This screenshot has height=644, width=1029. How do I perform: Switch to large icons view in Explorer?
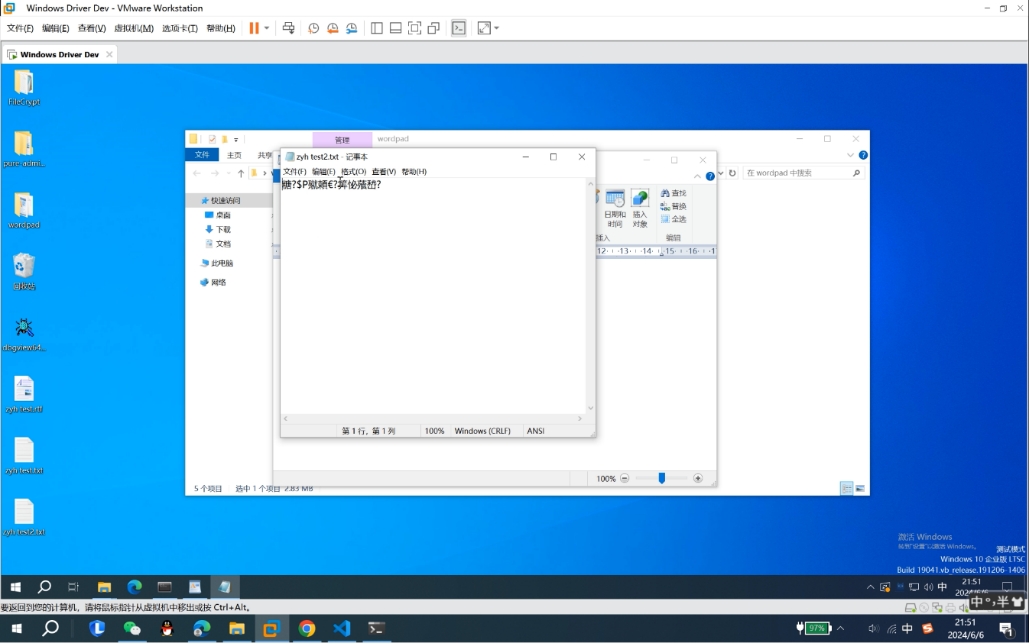point(859,488)
